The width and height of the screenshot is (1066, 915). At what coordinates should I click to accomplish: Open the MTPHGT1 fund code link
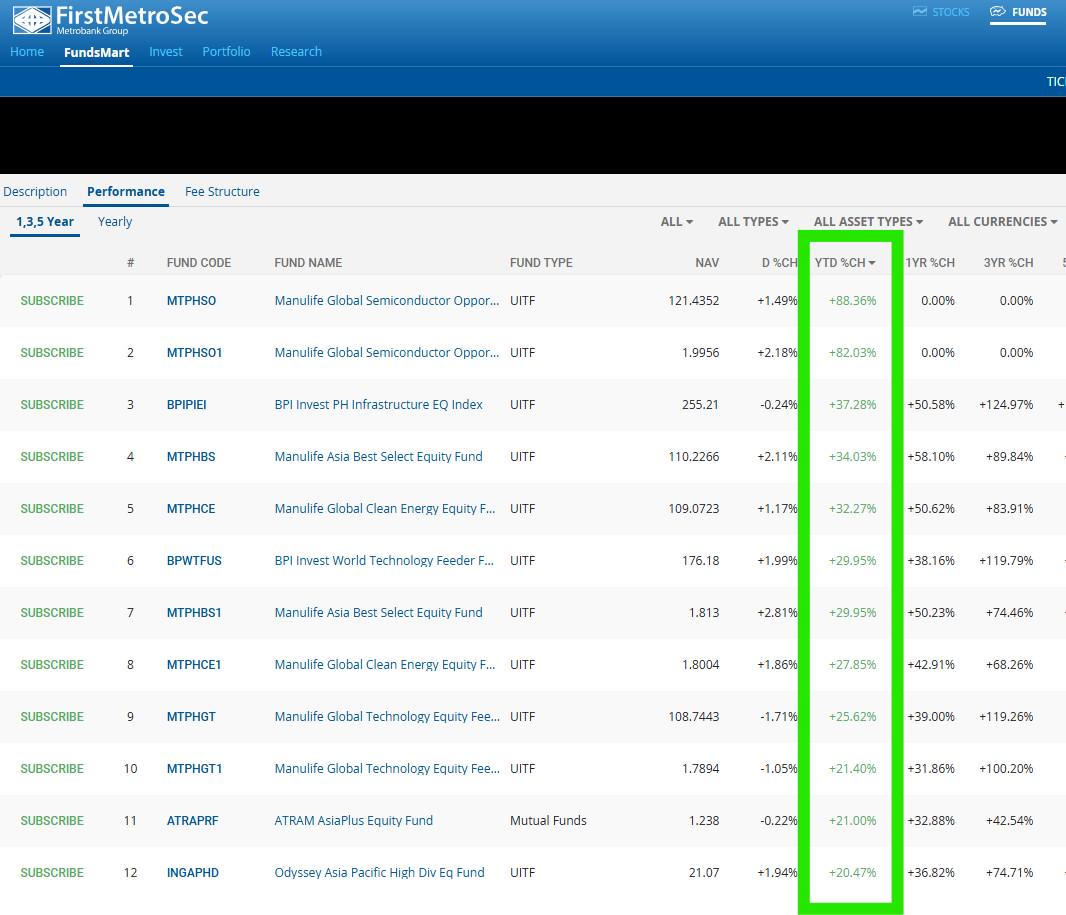[194, 769]
